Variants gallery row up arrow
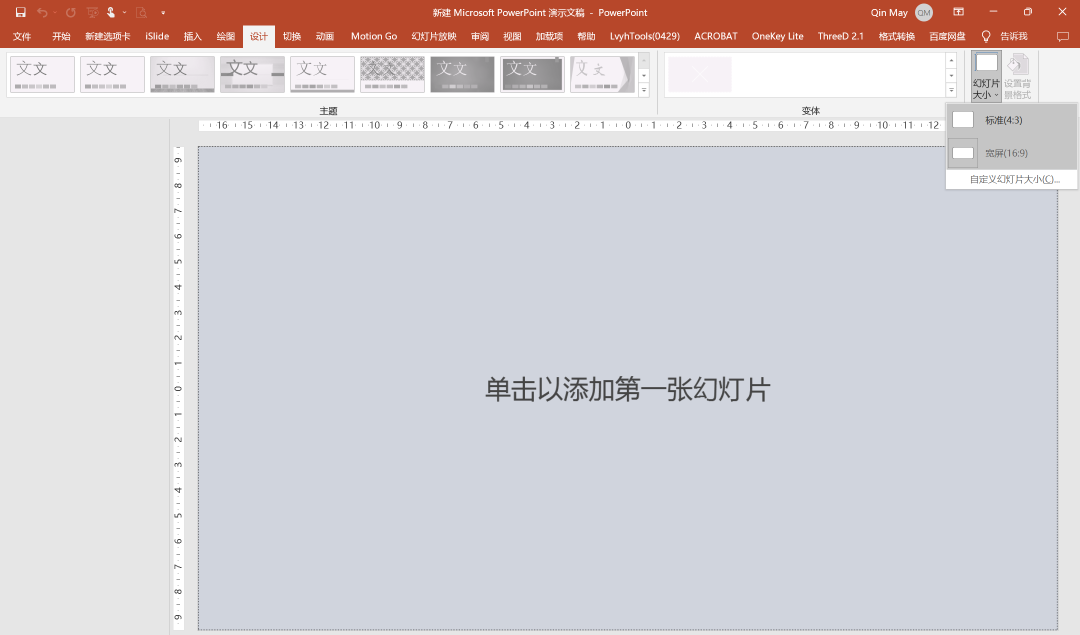The width and height of the screenshot is (1080, 635). [951, 61]
